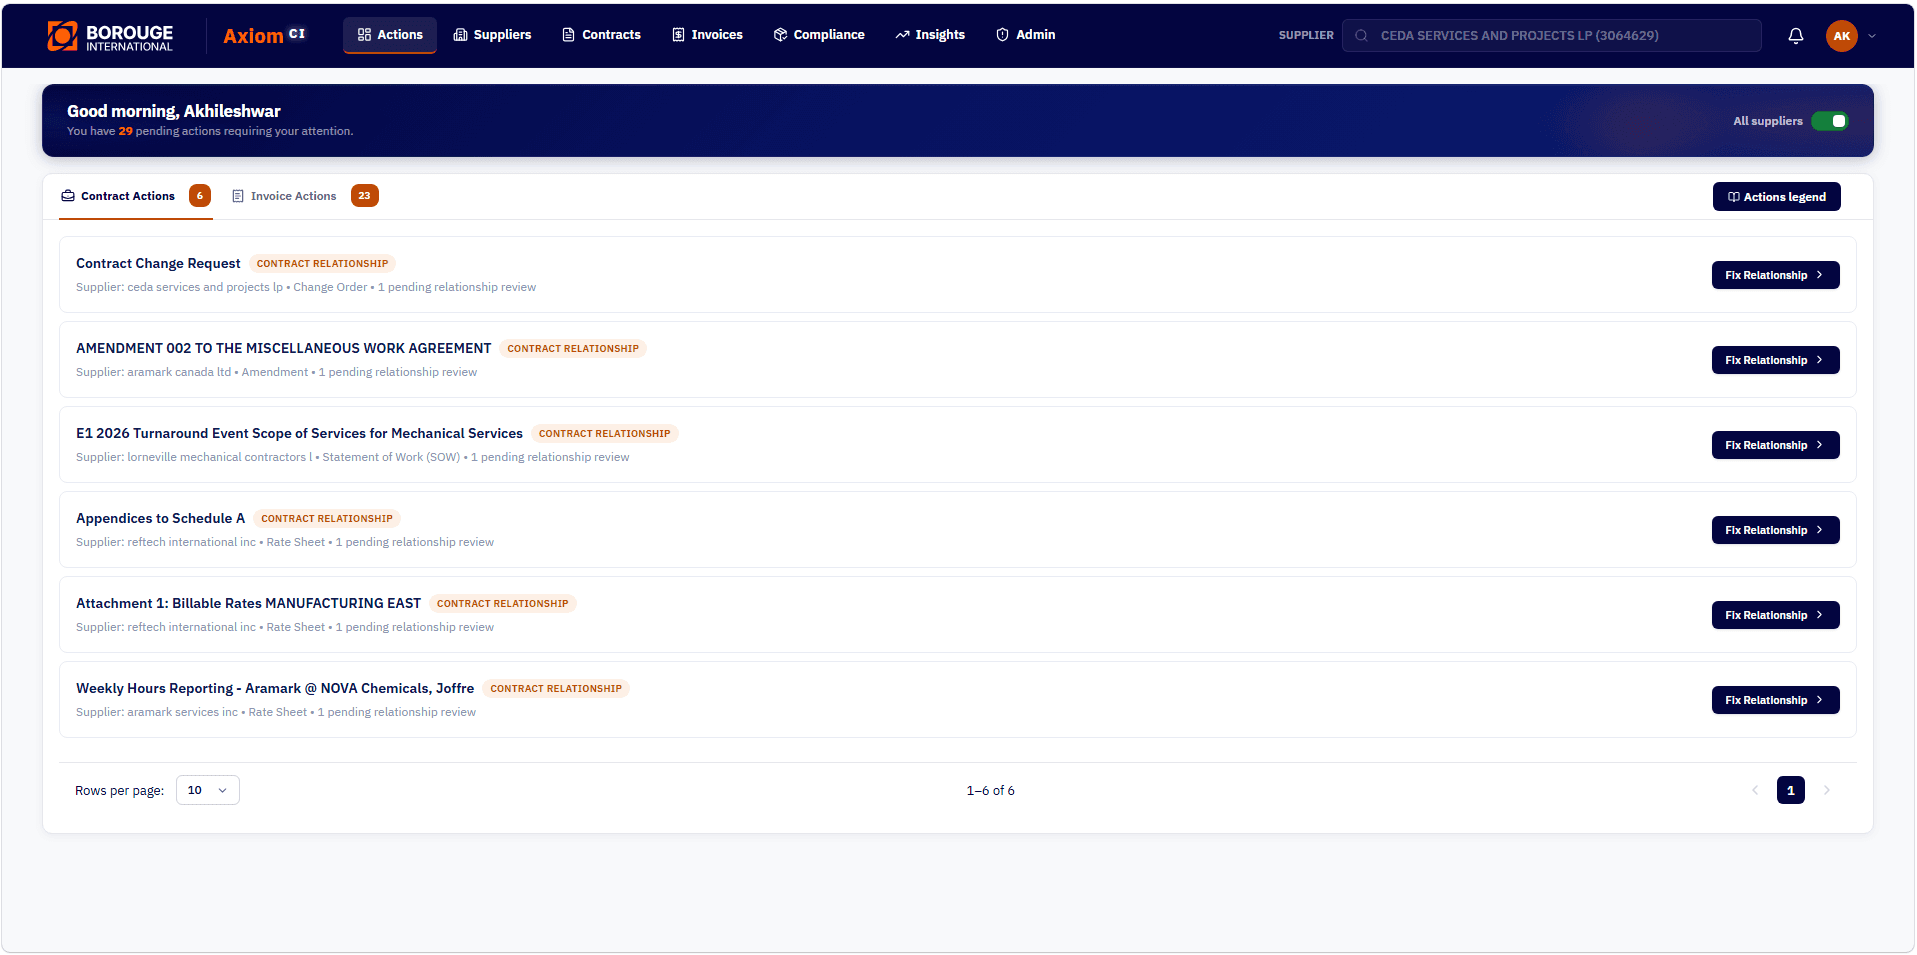Select page number 1
This screenshot has height=955, width=1917.
point(1790,790)
